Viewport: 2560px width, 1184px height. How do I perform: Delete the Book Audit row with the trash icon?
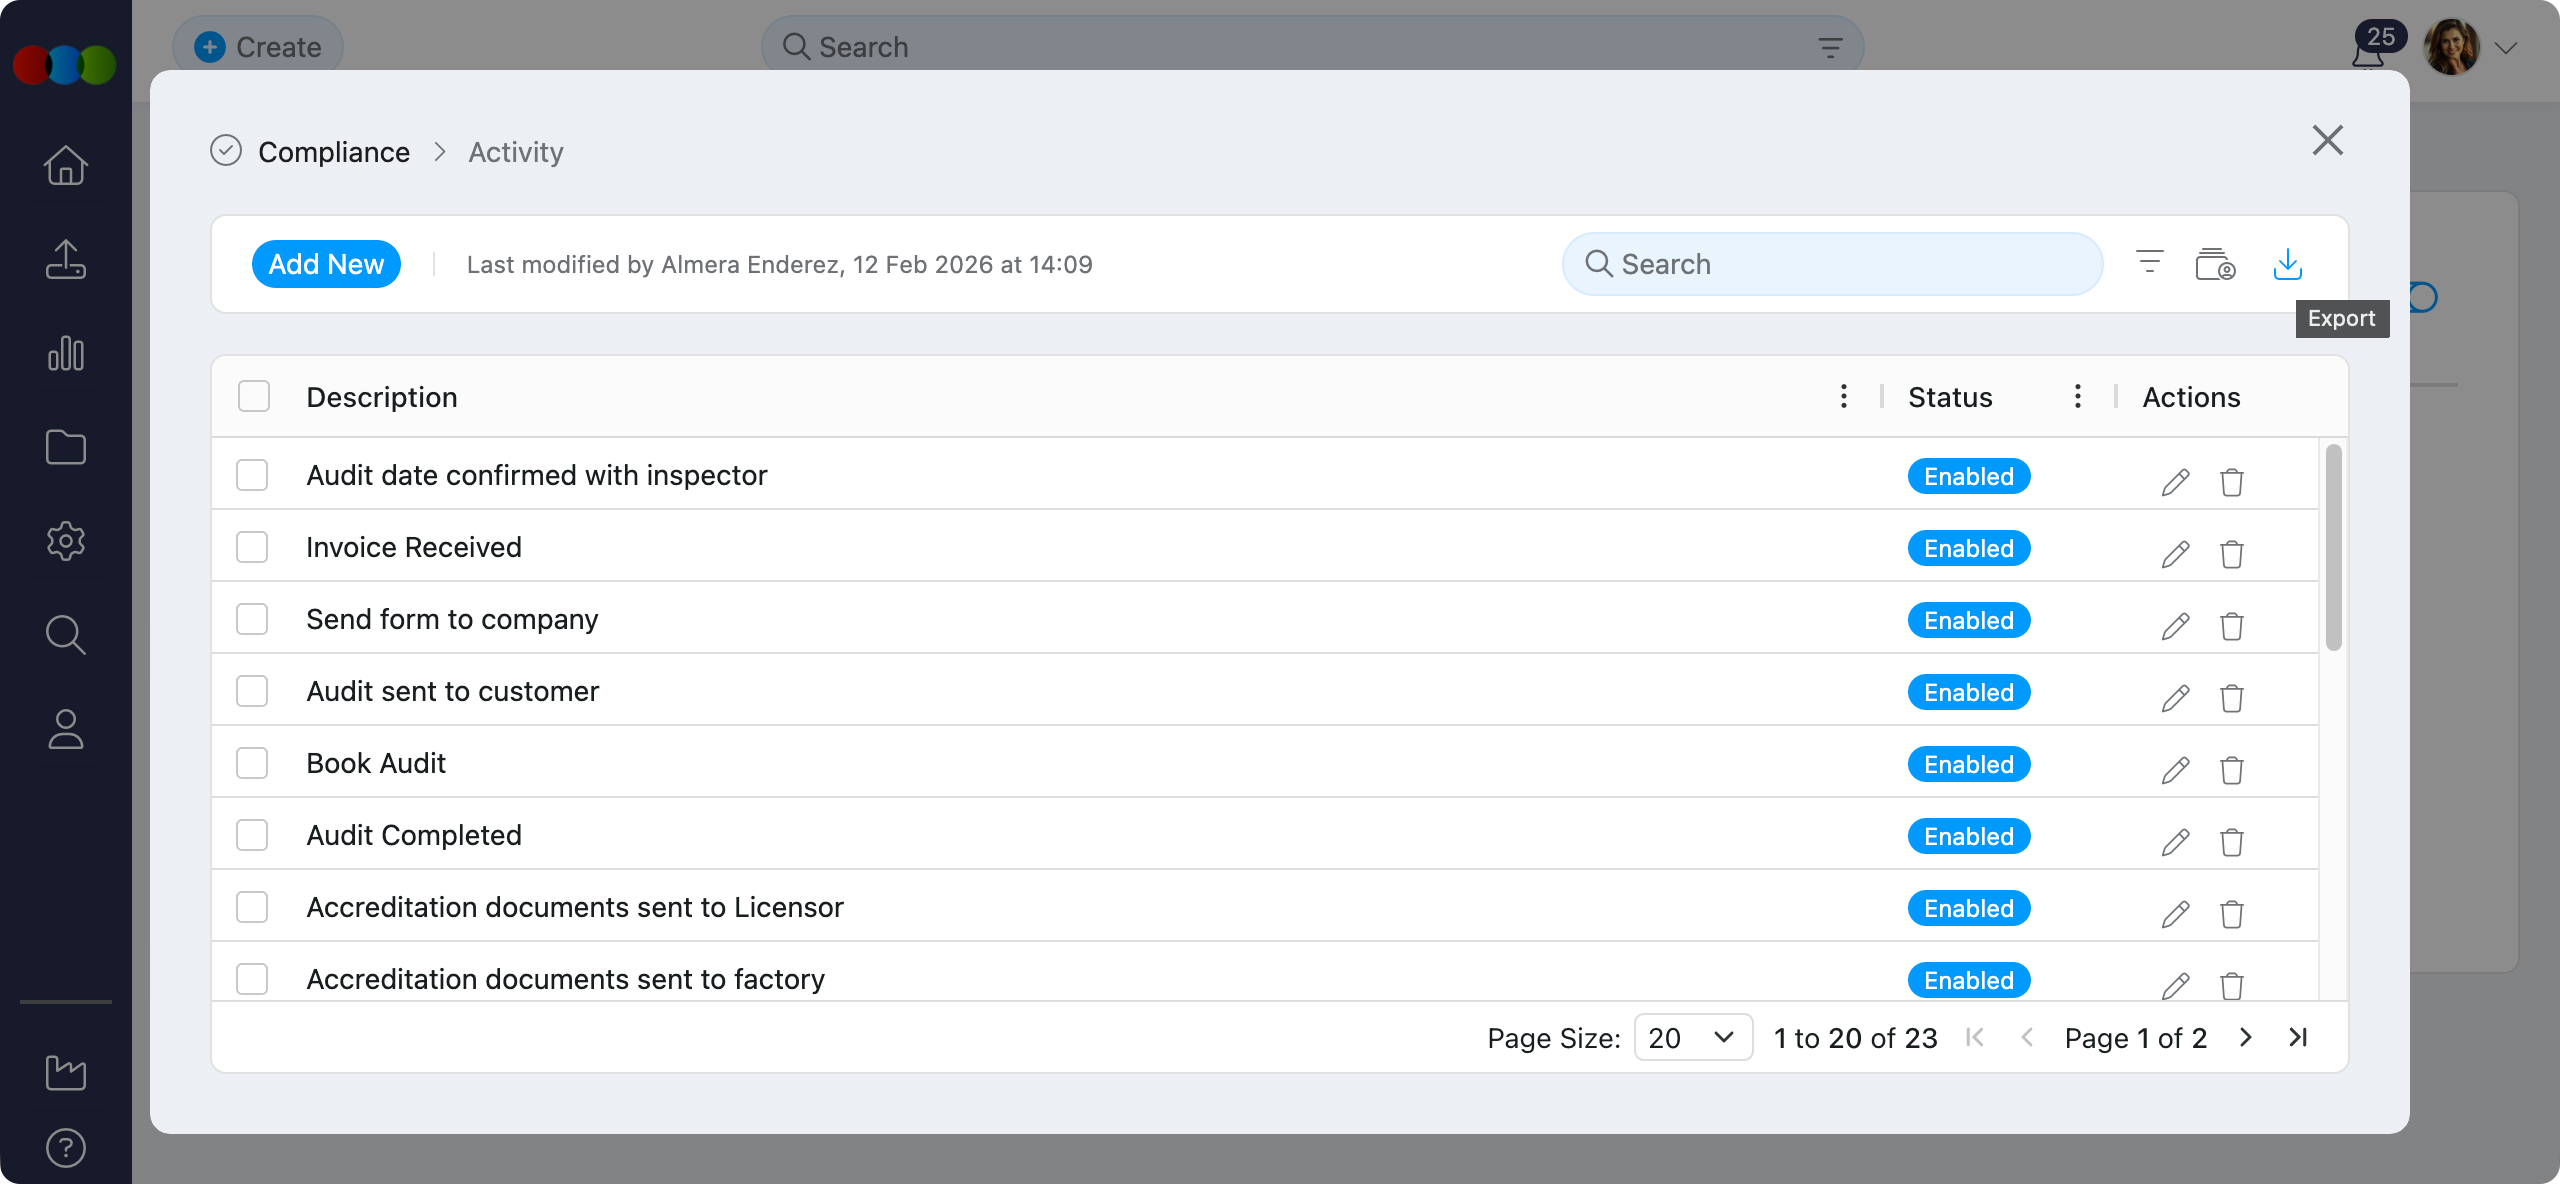(x=2231, y=770)
